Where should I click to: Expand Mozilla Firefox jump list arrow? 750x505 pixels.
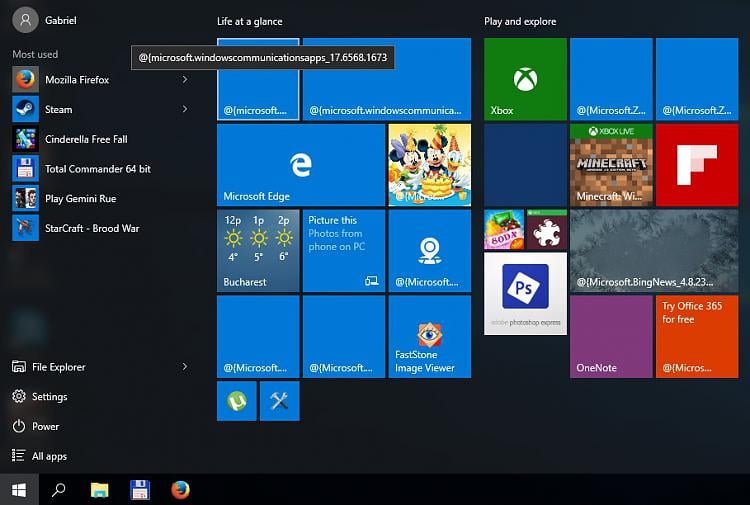click(185, 79)
